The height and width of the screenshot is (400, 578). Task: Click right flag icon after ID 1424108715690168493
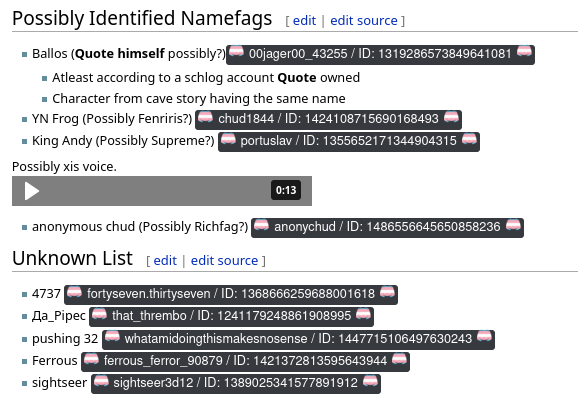451,117
